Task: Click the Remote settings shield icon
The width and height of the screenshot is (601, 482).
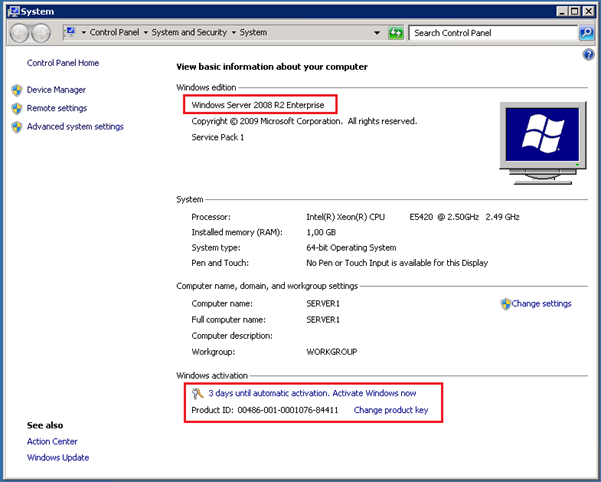Action: tap(17, 108)
